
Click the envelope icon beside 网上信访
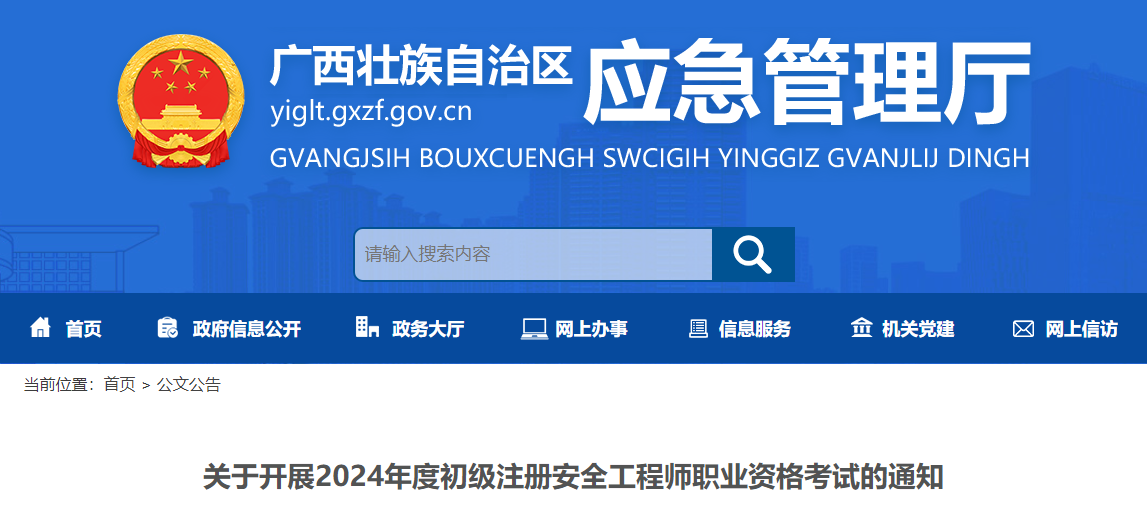coord(1023,329)
